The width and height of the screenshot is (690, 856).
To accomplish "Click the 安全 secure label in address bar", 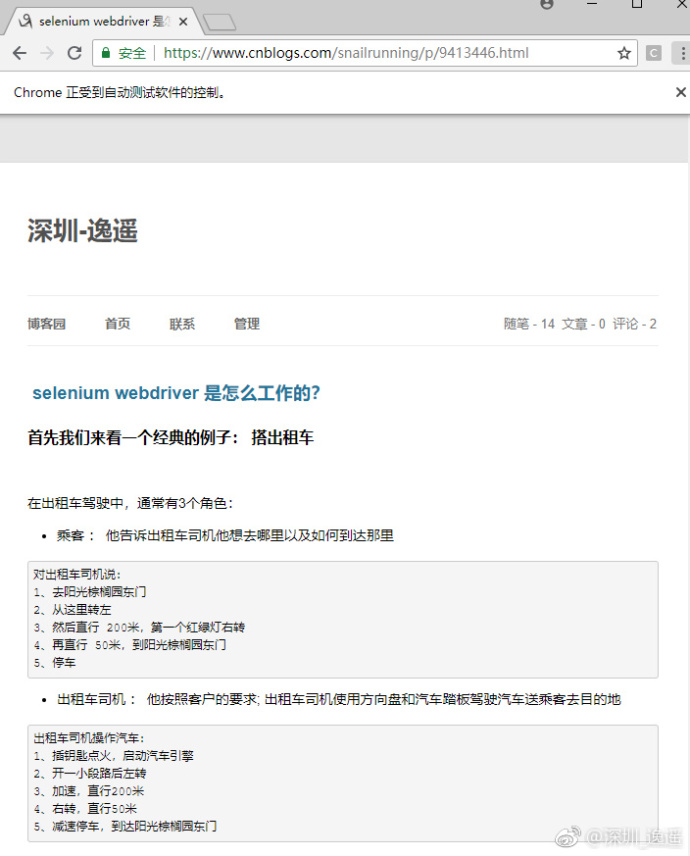I will tap(132, 53).
